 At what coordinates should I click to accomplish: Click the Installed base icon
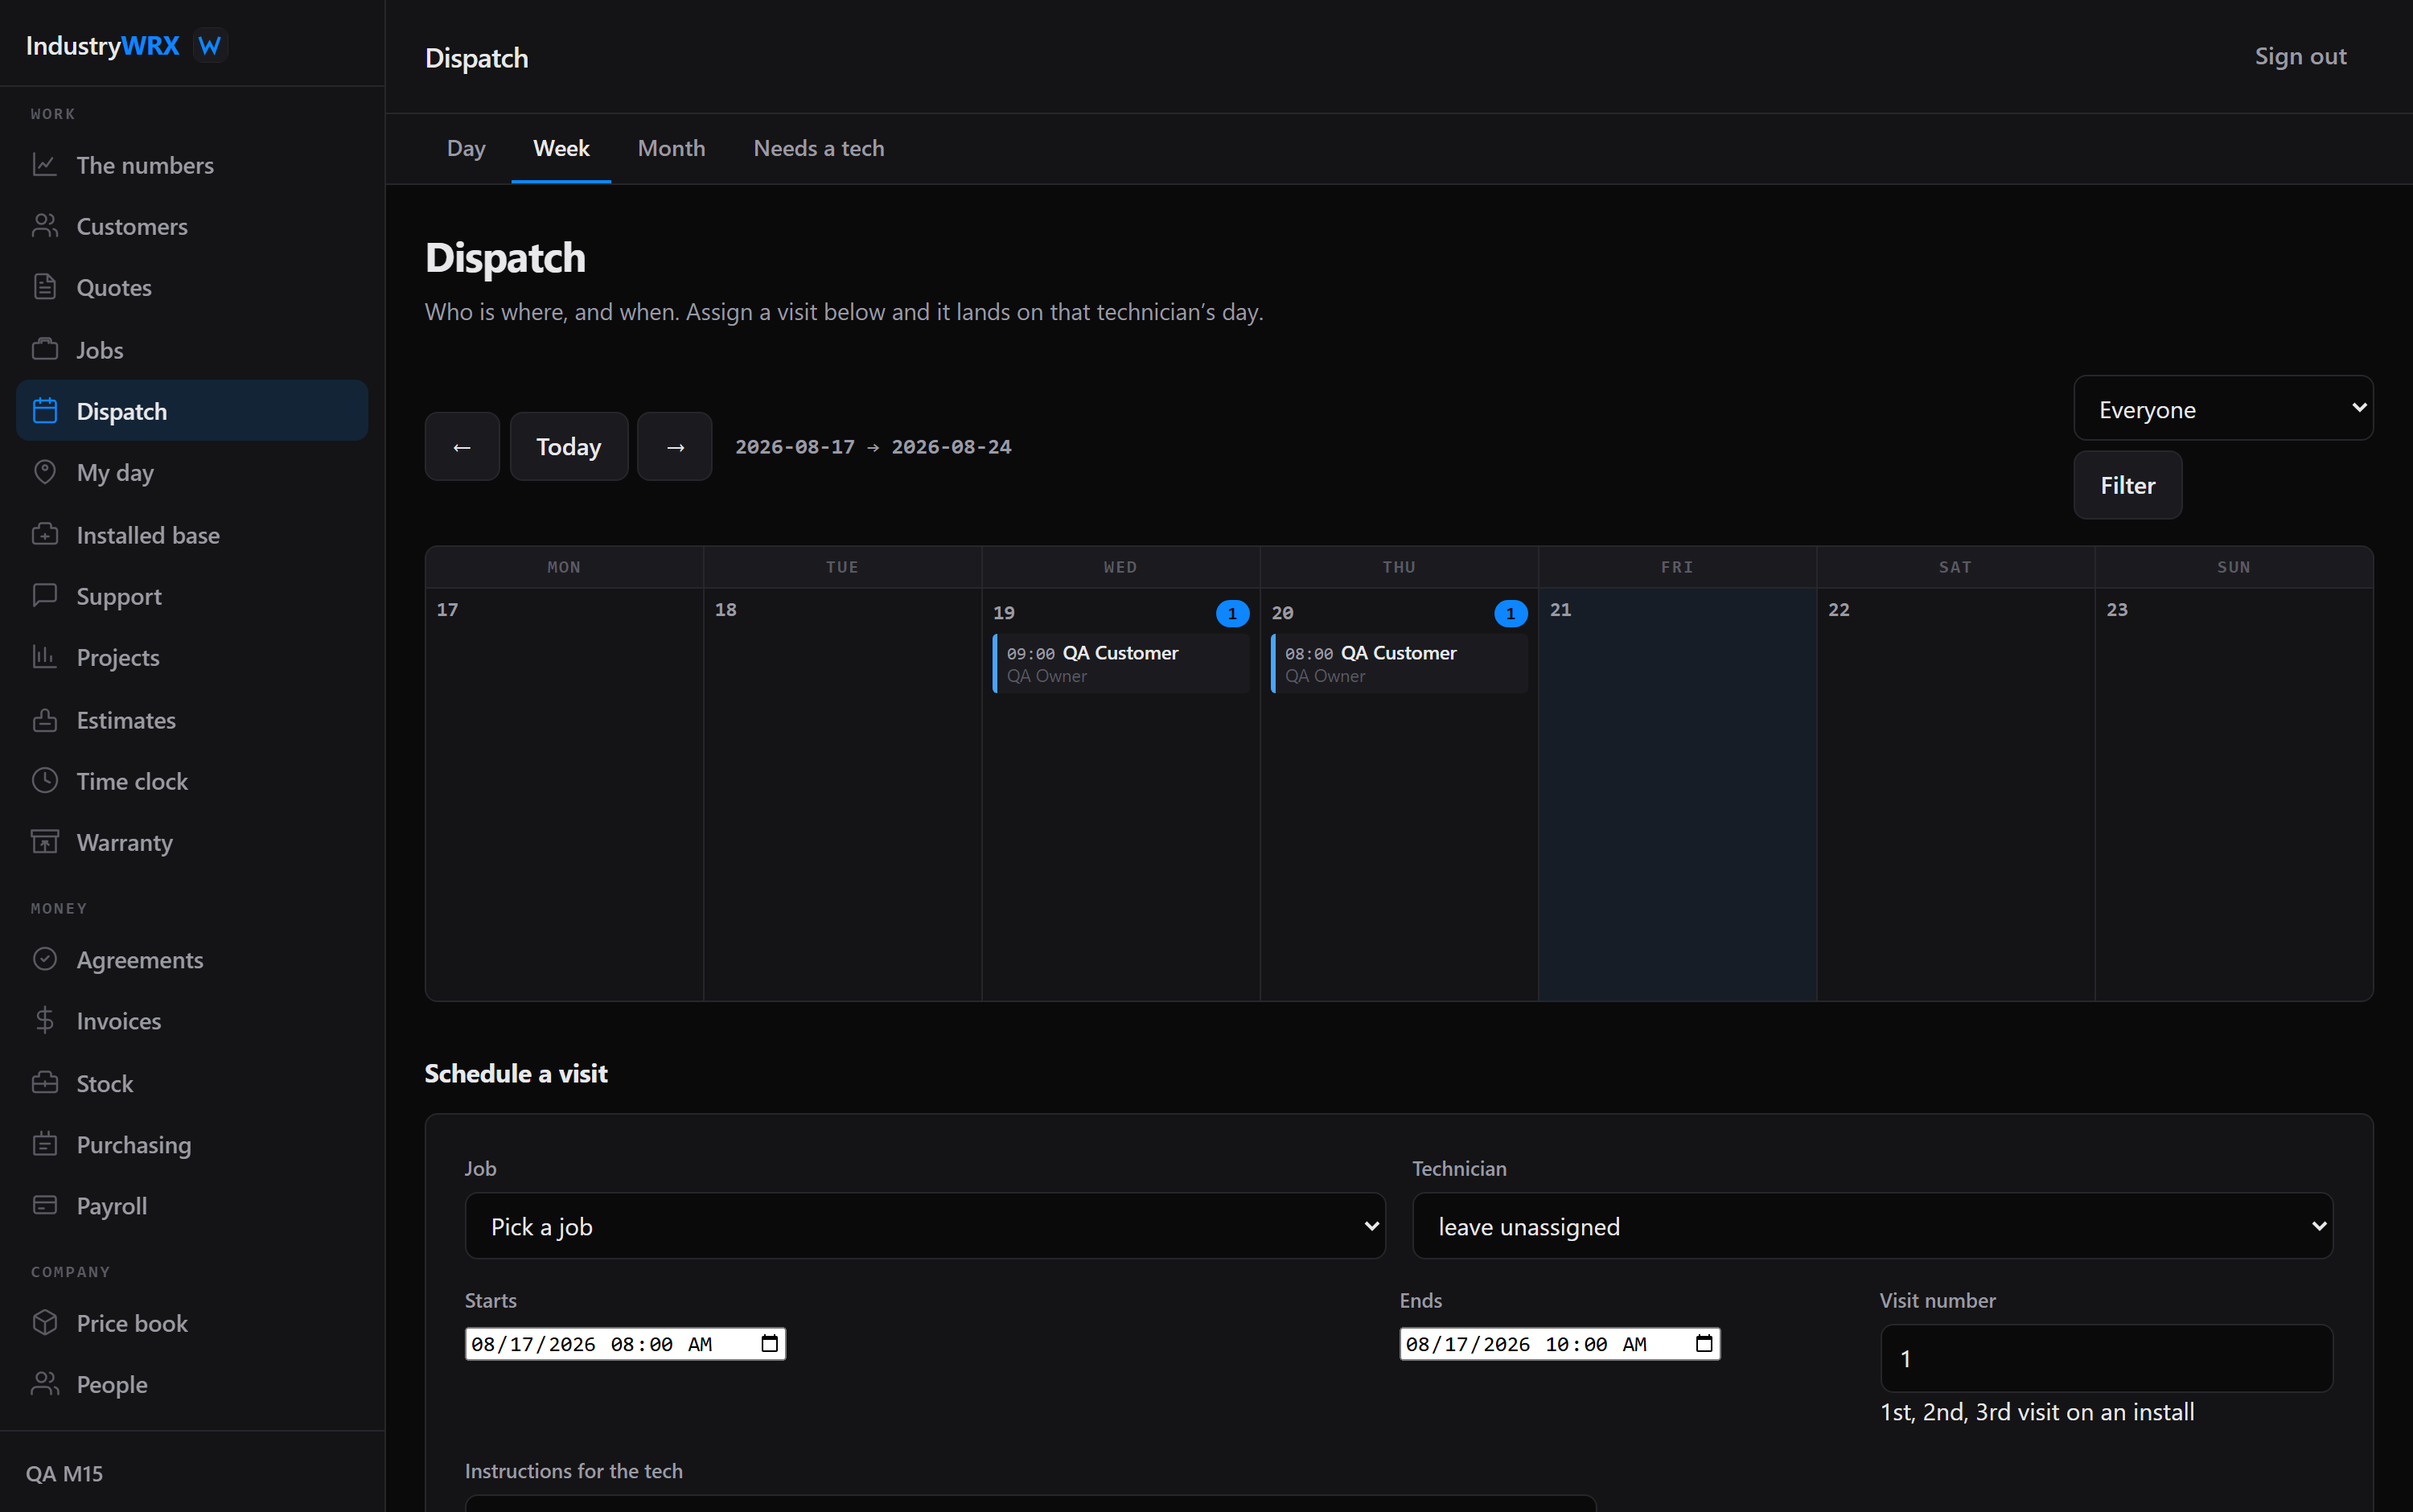point(45,534)
